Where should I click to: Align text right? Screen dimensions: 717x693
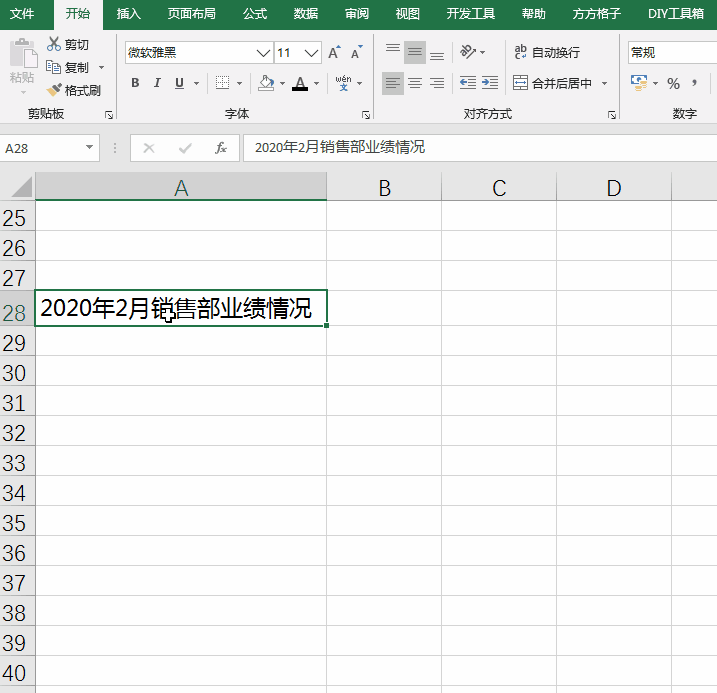437,83
